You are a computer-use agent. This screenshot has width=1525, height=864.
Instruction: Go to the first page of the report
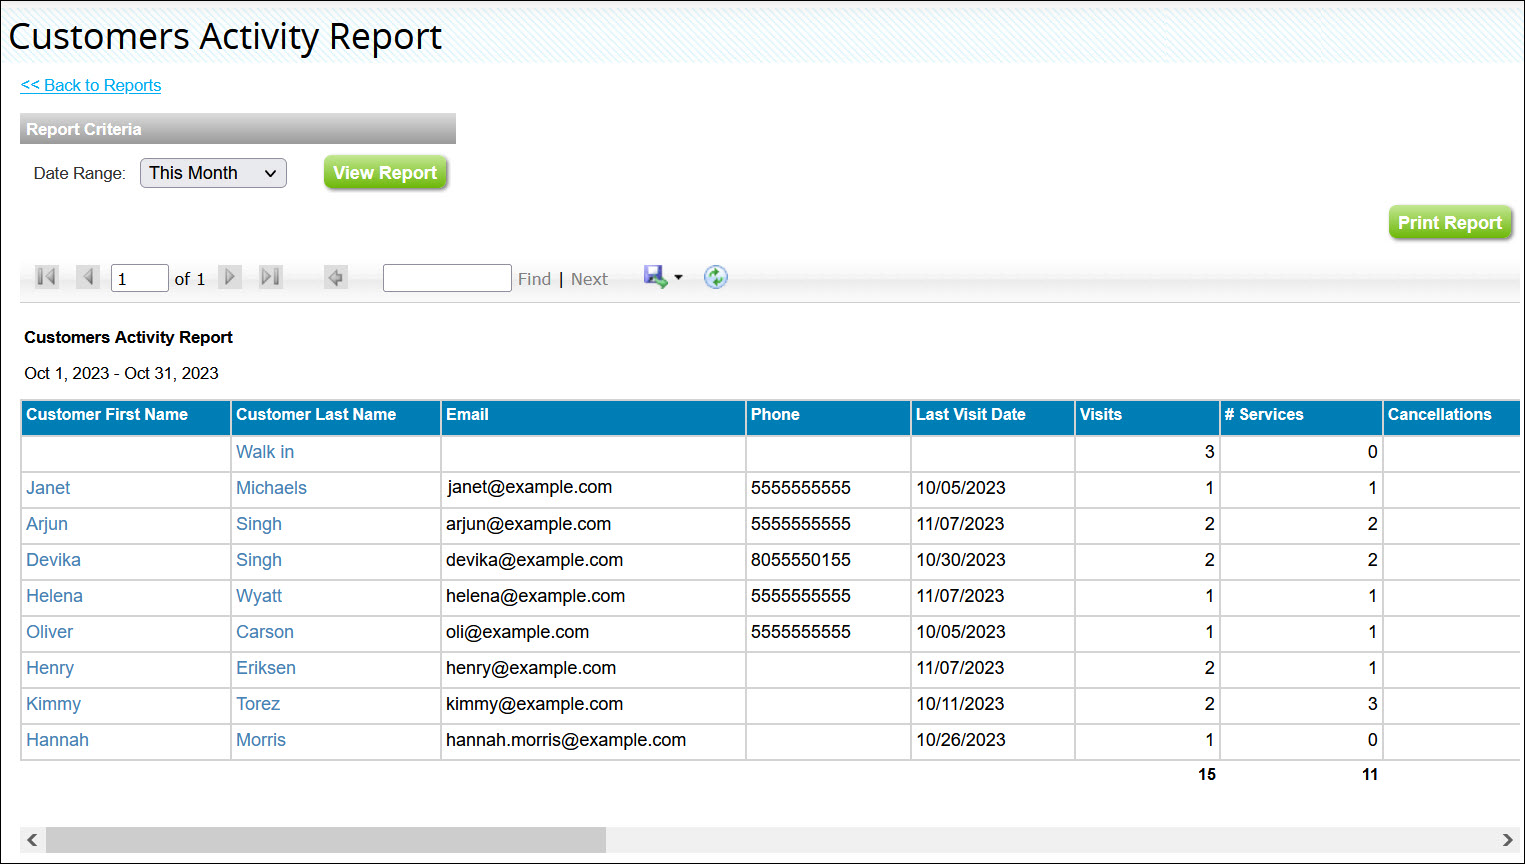(x=45, y=277)
